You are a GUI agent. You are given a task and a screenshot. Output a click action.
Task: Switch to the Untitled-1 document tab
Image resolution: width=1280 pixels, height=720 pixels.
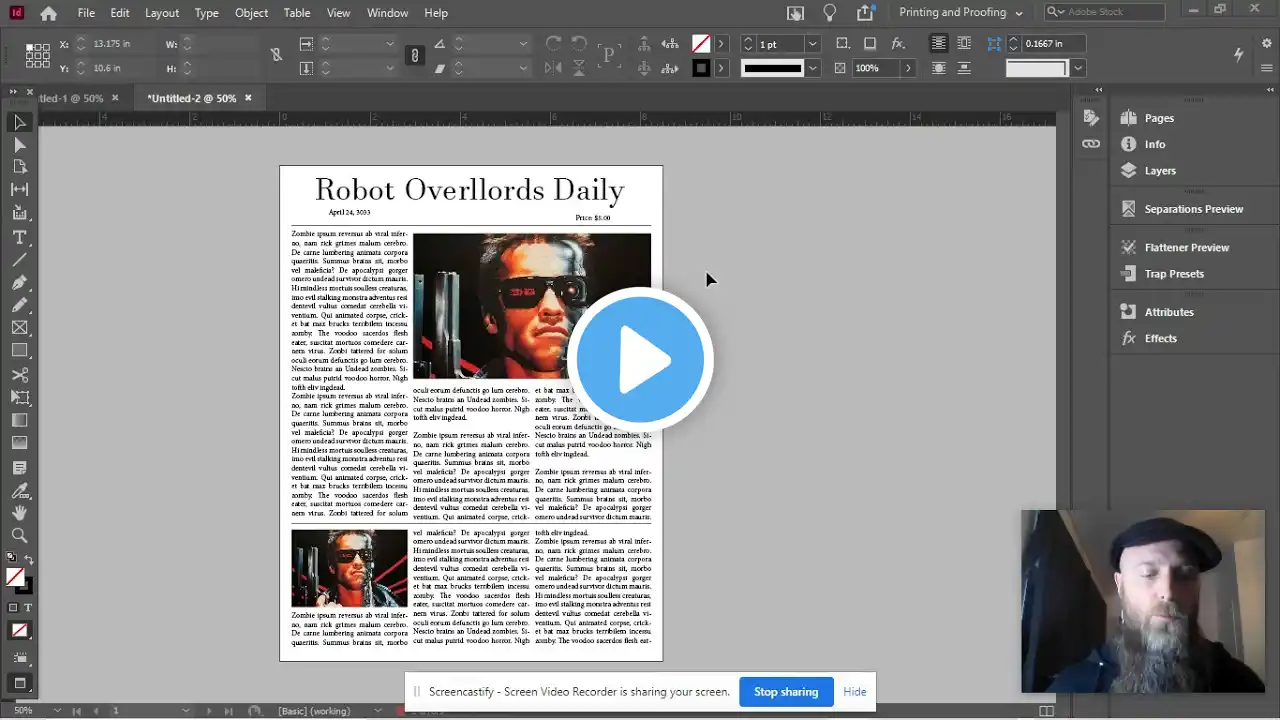coord(70,98)
